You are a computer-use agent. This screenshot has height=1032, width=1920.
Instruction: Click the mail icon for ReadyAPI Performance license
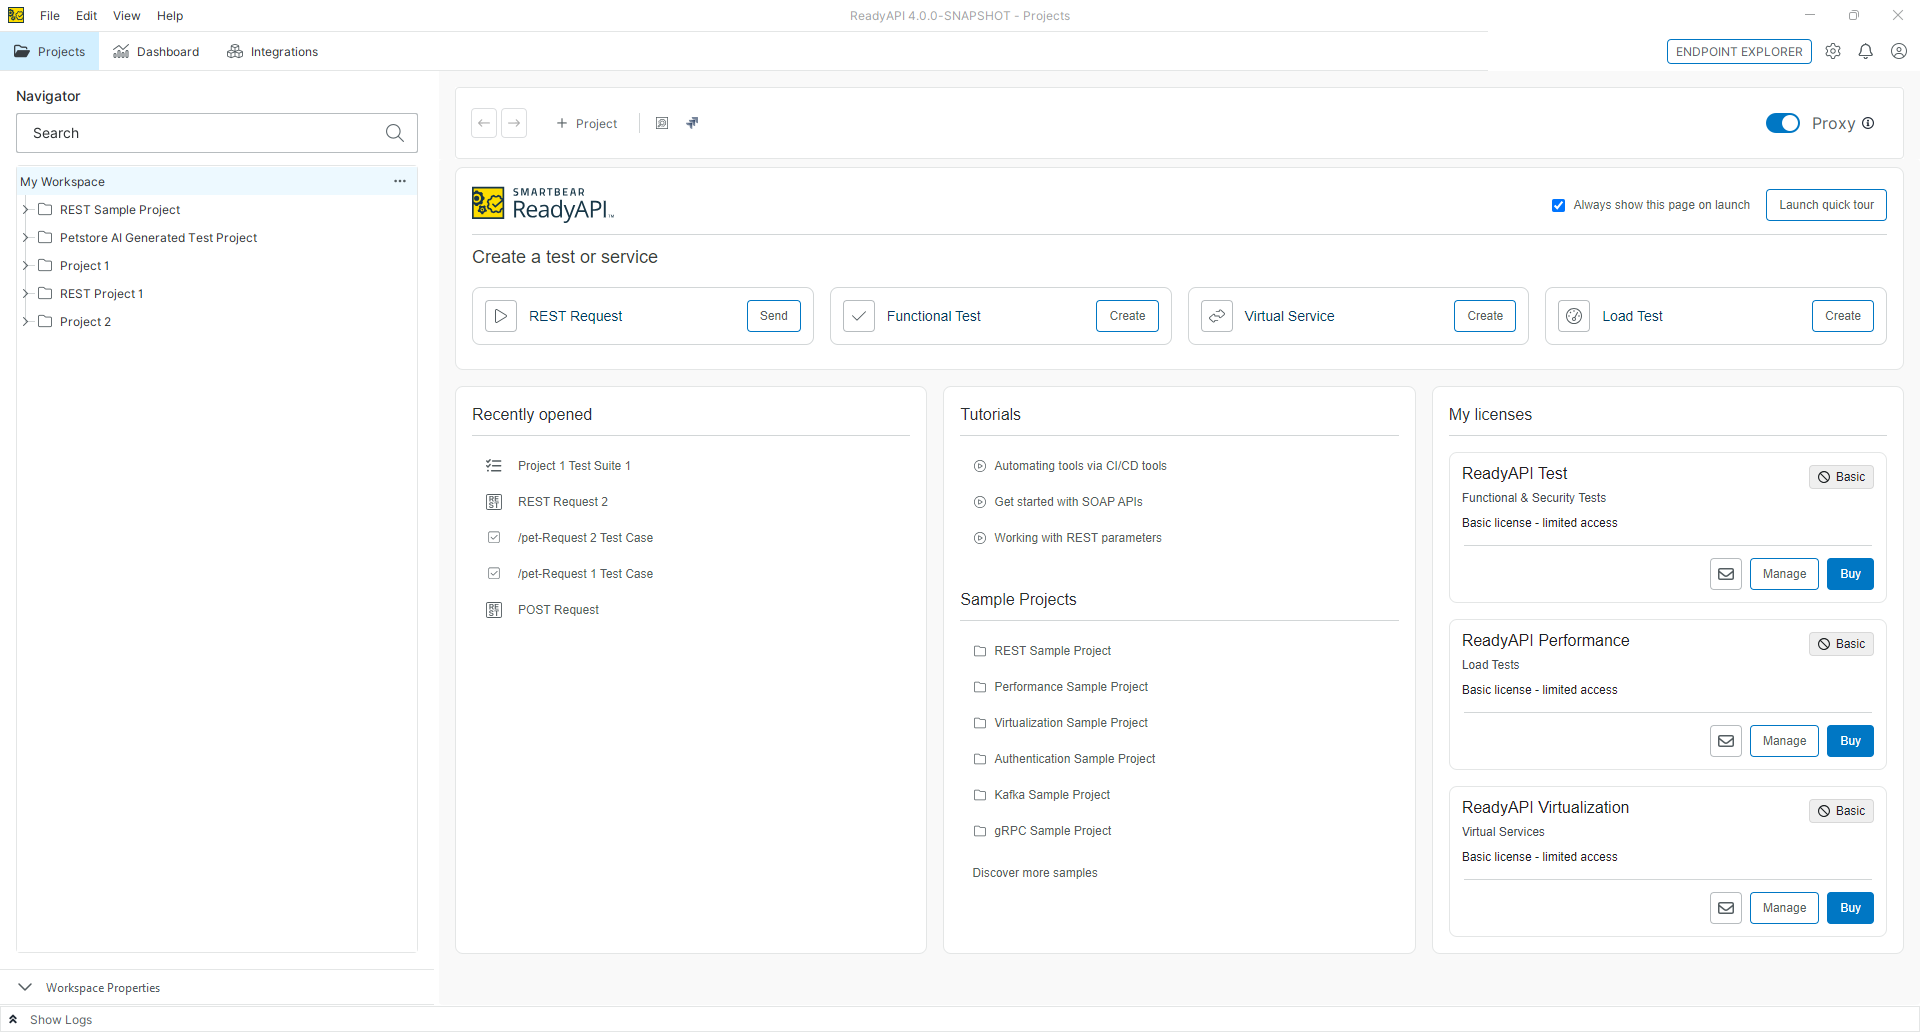(1726, 741)
